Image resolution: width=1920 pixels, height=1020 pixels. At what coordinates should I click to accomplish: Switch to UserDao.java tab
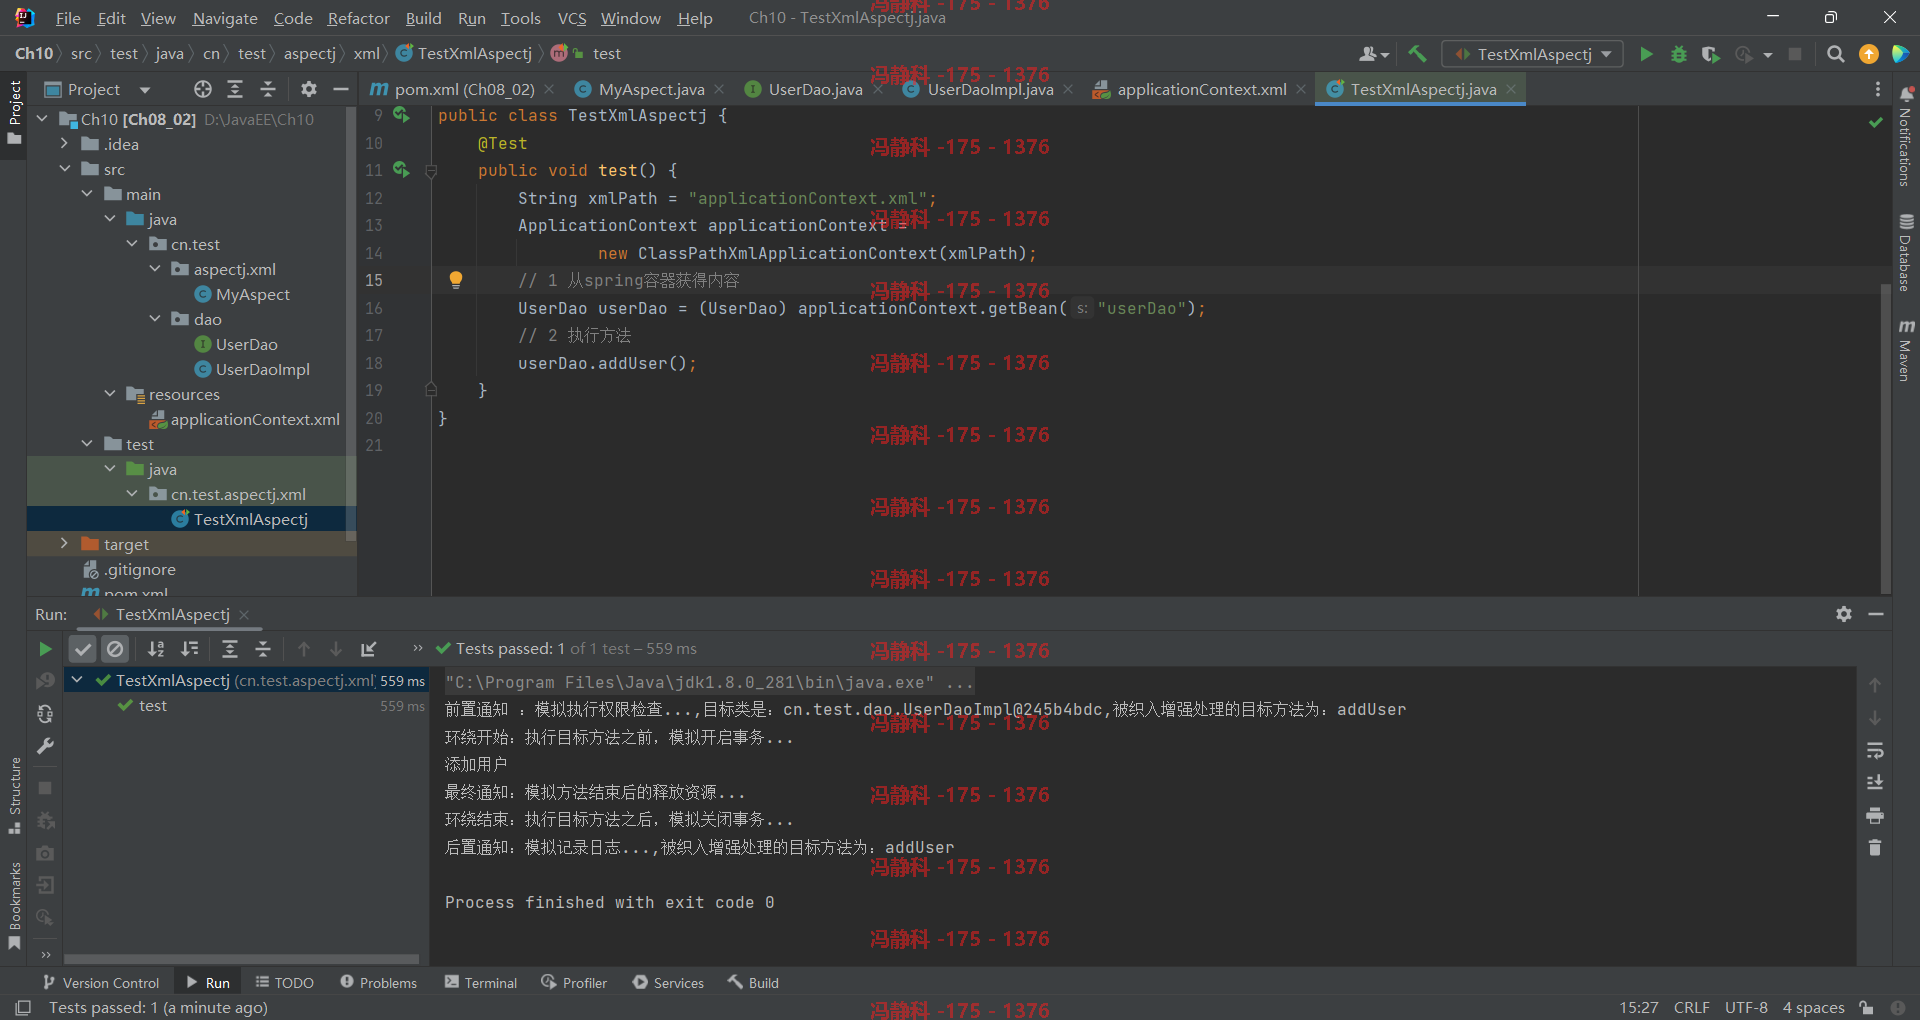click(x=815, y=89)
